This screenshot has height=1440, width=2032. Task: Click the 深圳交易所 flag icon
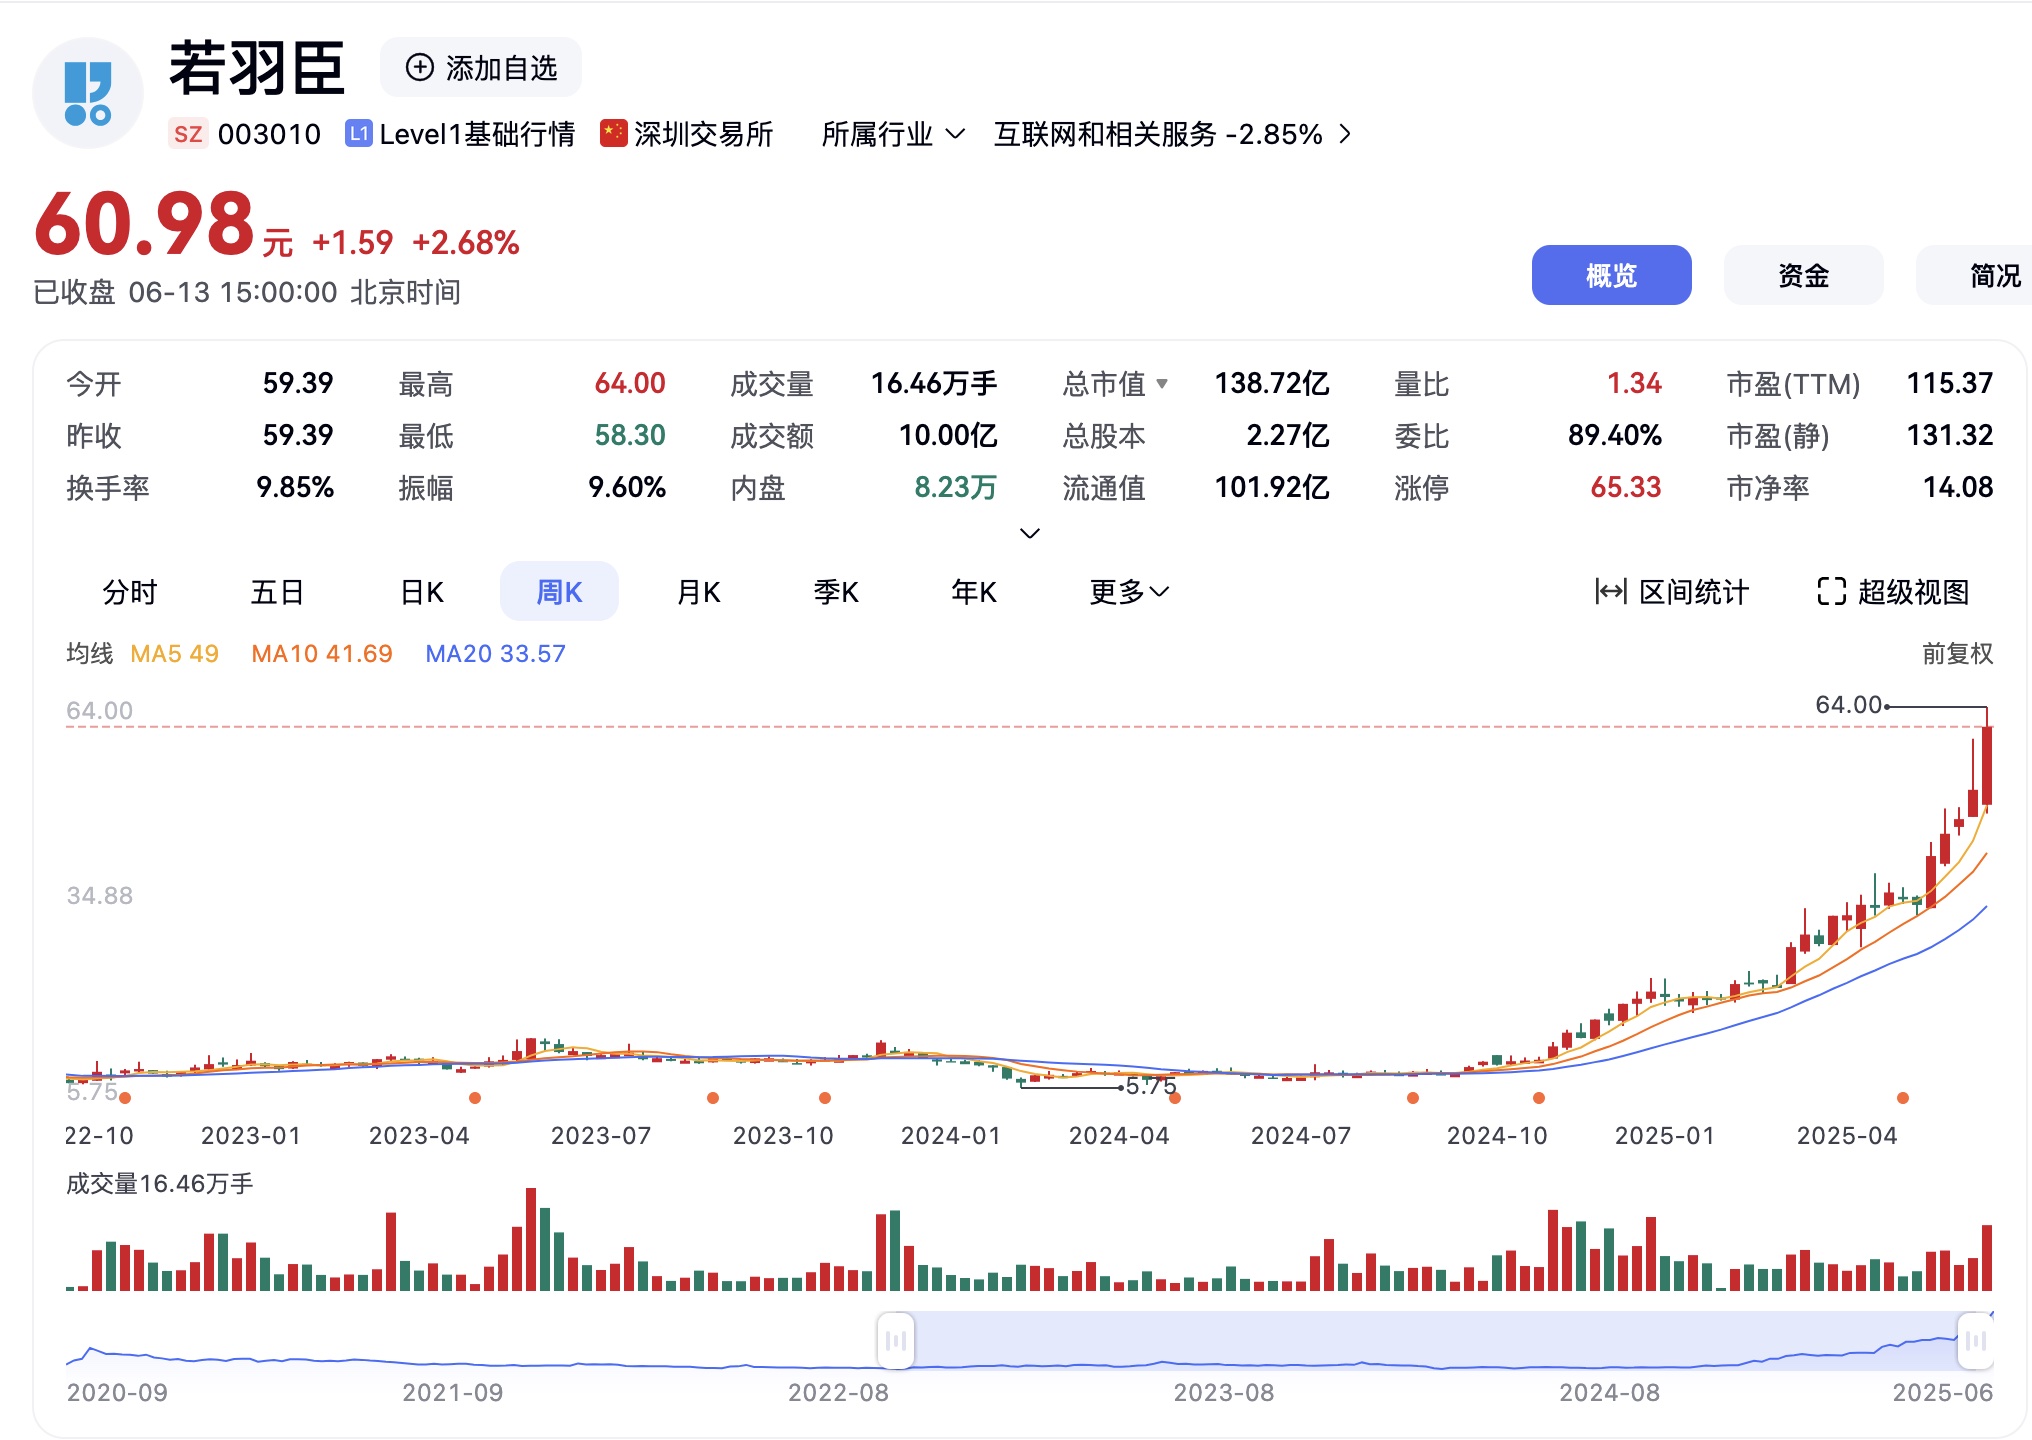click(x=613, y=134)
